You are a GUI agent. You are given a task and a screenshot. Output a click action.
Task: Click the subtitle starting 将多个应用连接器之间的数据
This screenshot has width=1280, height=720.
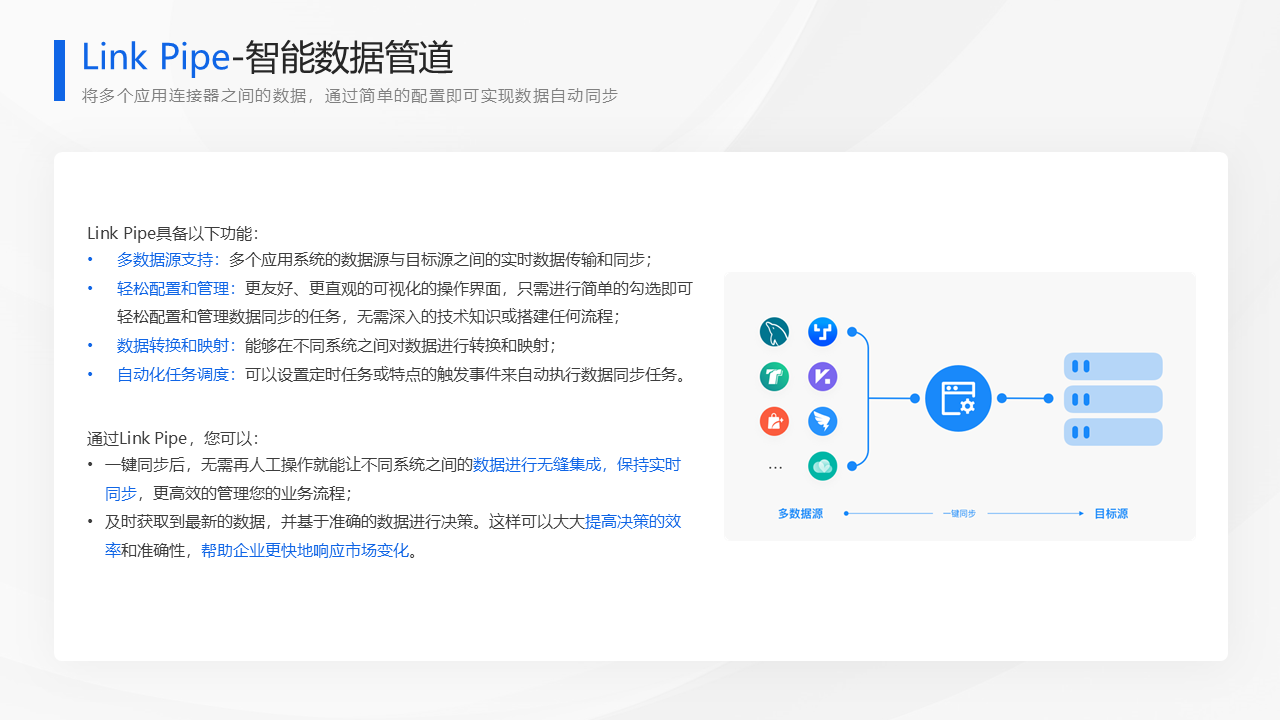click(350, 96)
